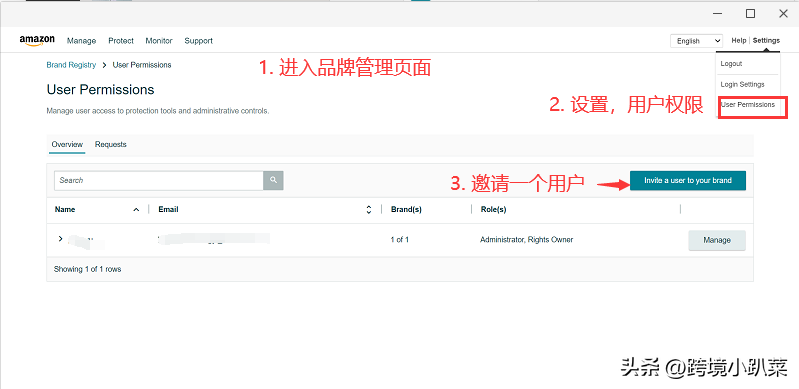Open the Protect menu

(x=121, y=41)
